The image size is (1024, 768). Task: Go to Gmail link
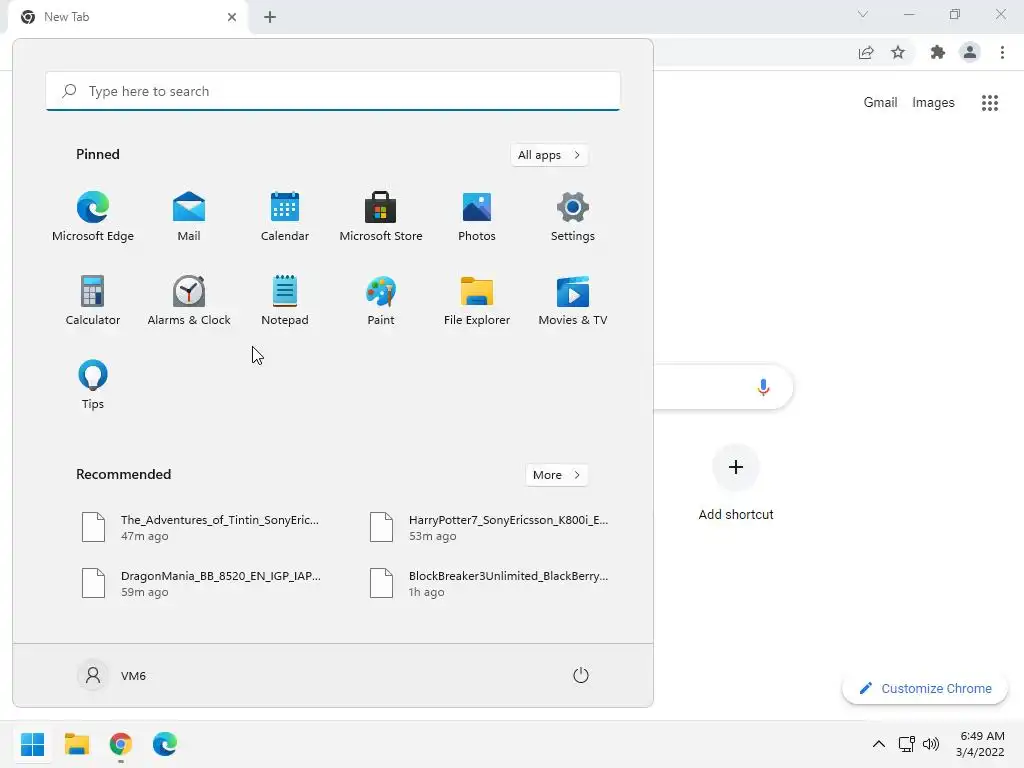click(x=880, y=103)
